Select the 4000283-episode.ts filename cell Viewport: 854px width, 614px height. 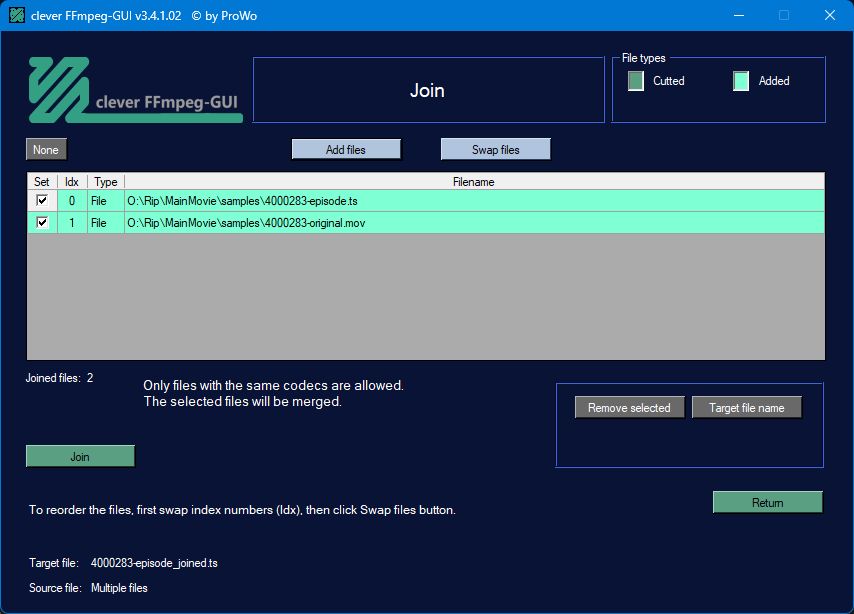tap(474, 200)
